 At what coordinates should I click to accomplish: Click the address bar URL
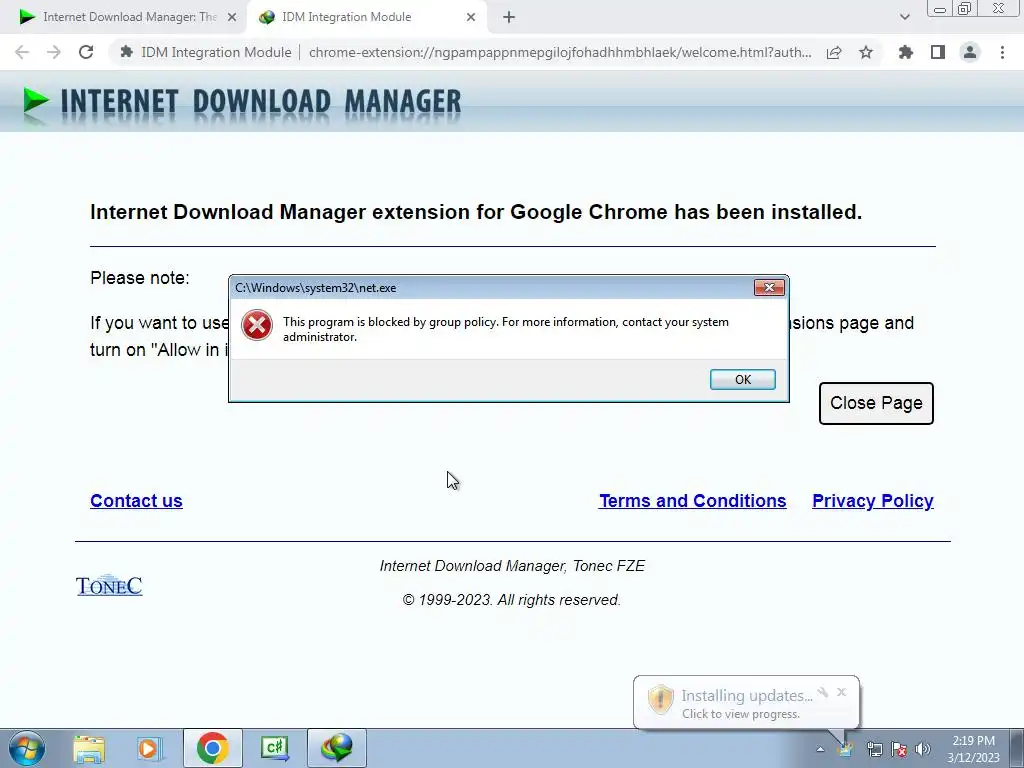click(x=560, y=52)
